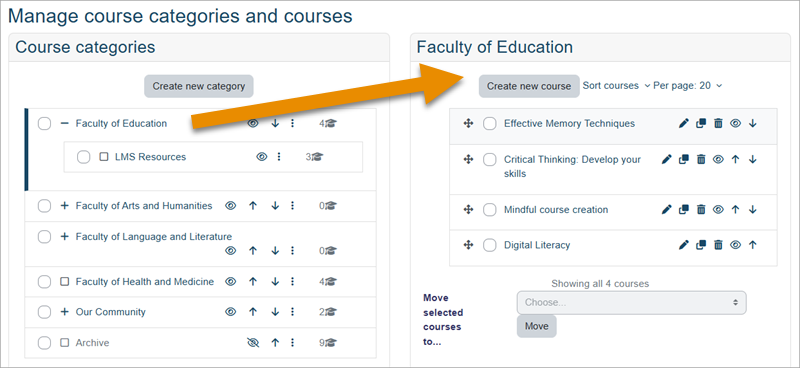The width and height of the screenshot is (800, 368).
Task: Move Faculty of Arts and Humanities up
Action: (253, 206)
